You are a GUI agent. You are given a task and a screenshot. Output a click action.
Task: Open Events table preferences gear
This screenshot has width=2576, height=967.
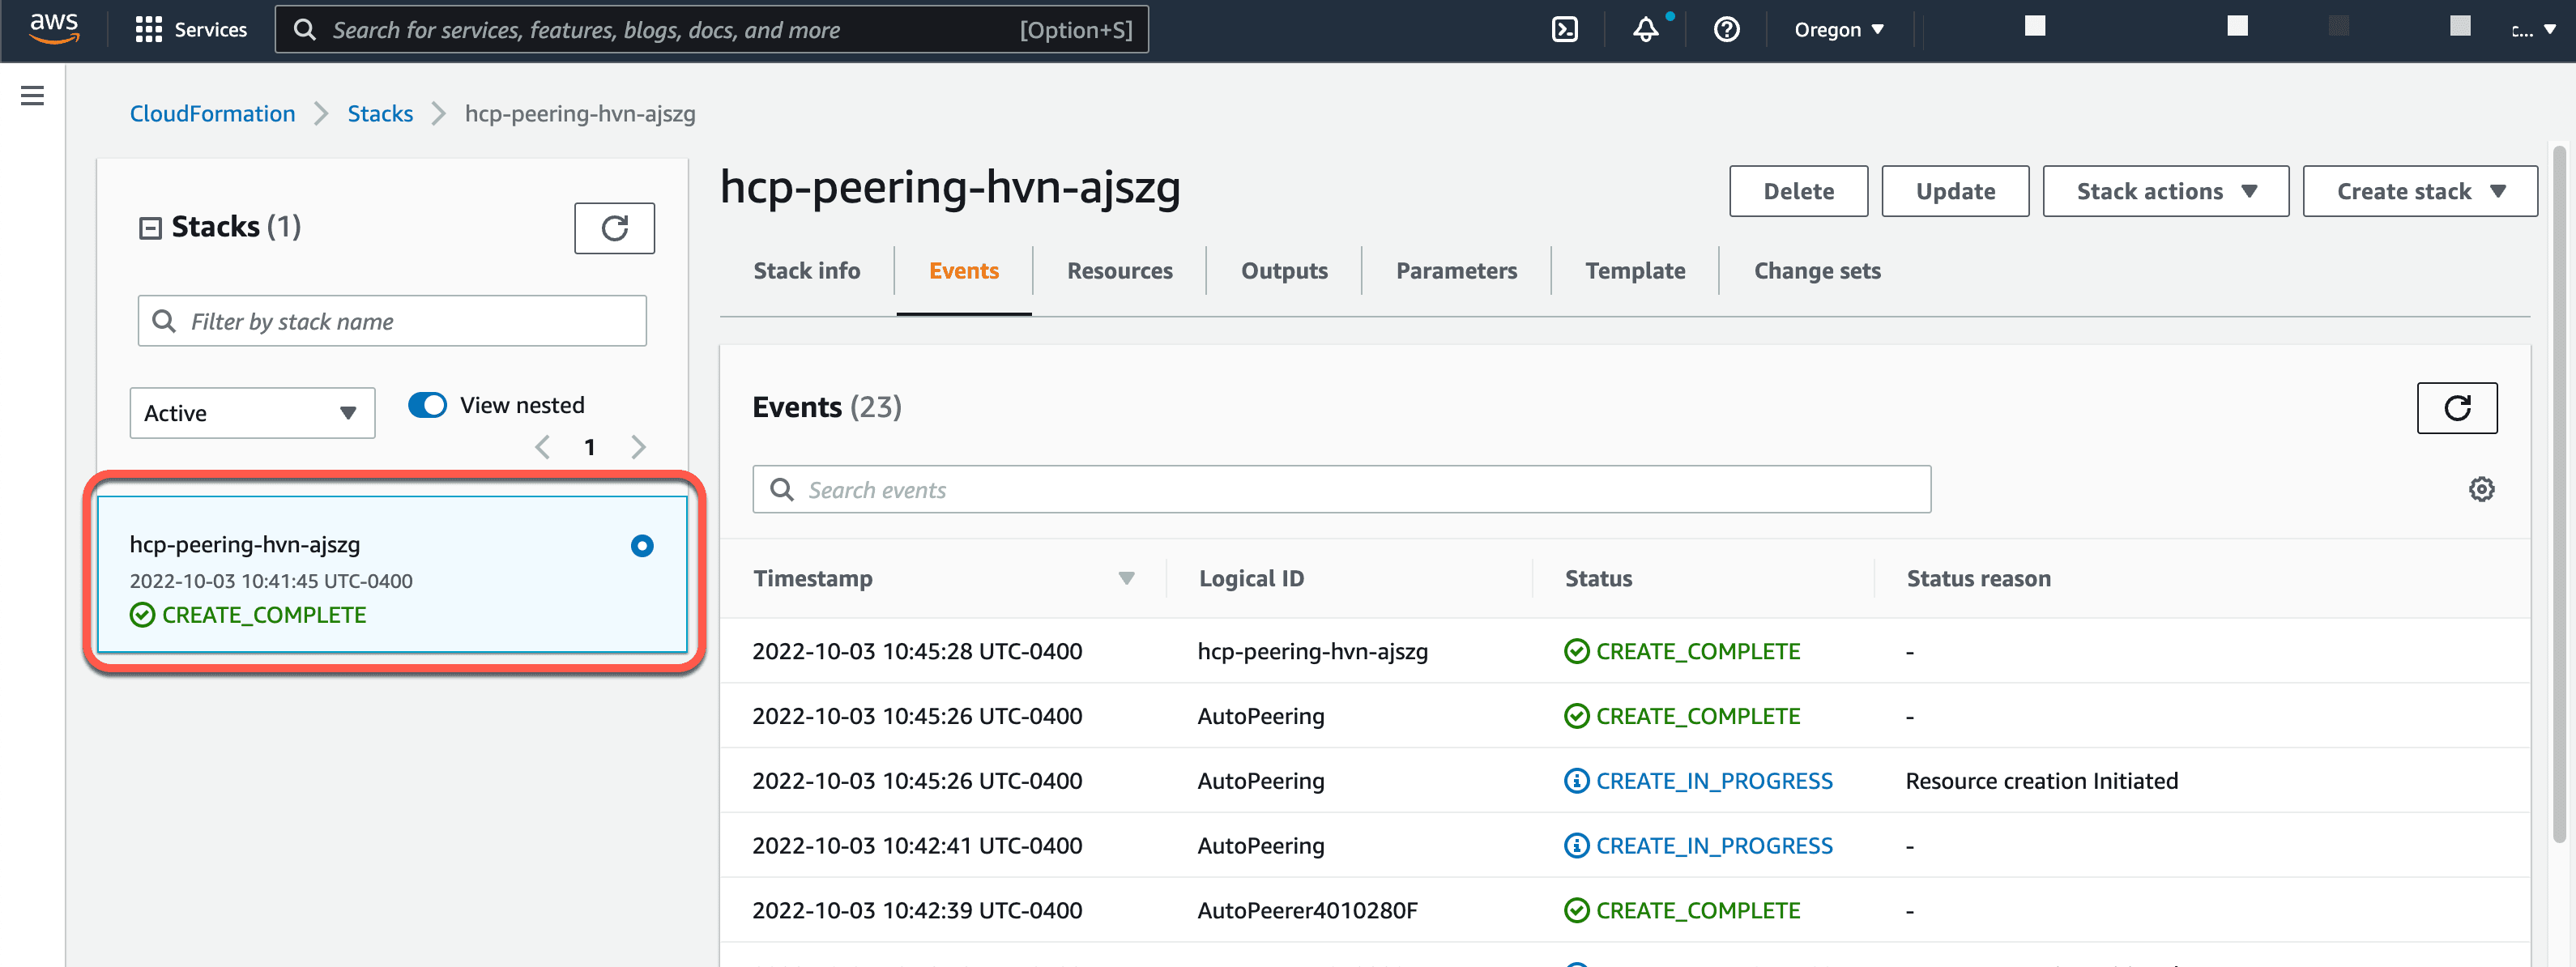tap(2481, 489)
